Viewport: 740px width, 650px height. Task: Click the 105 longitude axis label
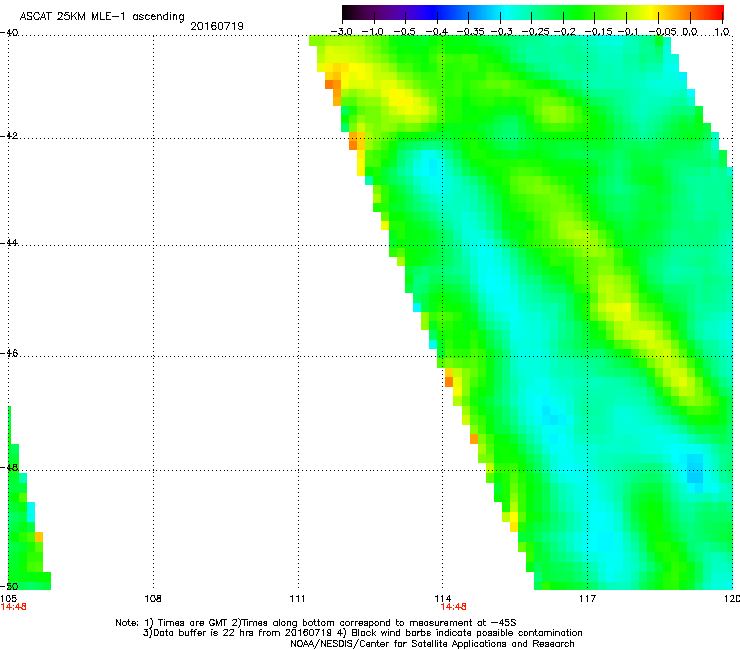point(9,599)
